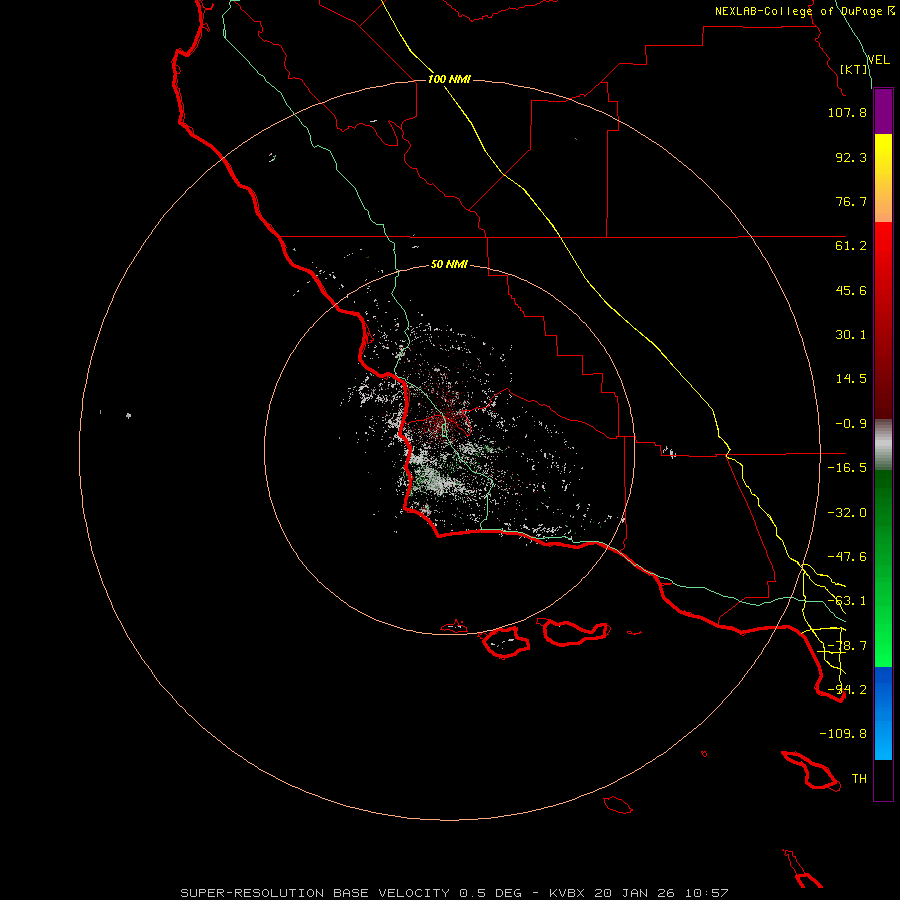Click the -16.5 legend value
The width and height of the screenshot is (900, 900).
click(847, 468)
